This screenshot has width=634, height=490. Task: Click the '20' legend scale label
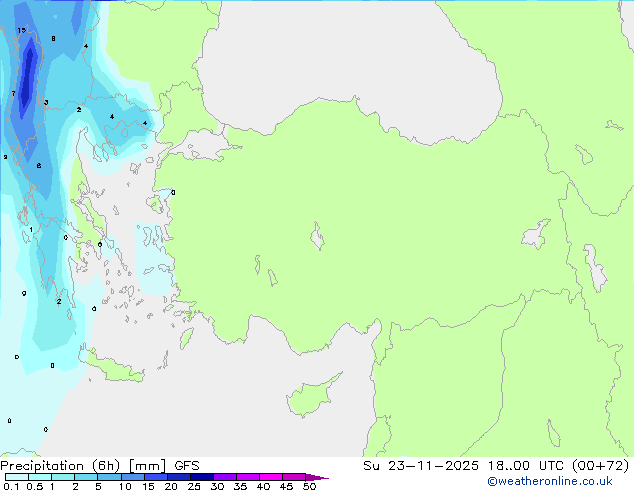click(171, 486)
